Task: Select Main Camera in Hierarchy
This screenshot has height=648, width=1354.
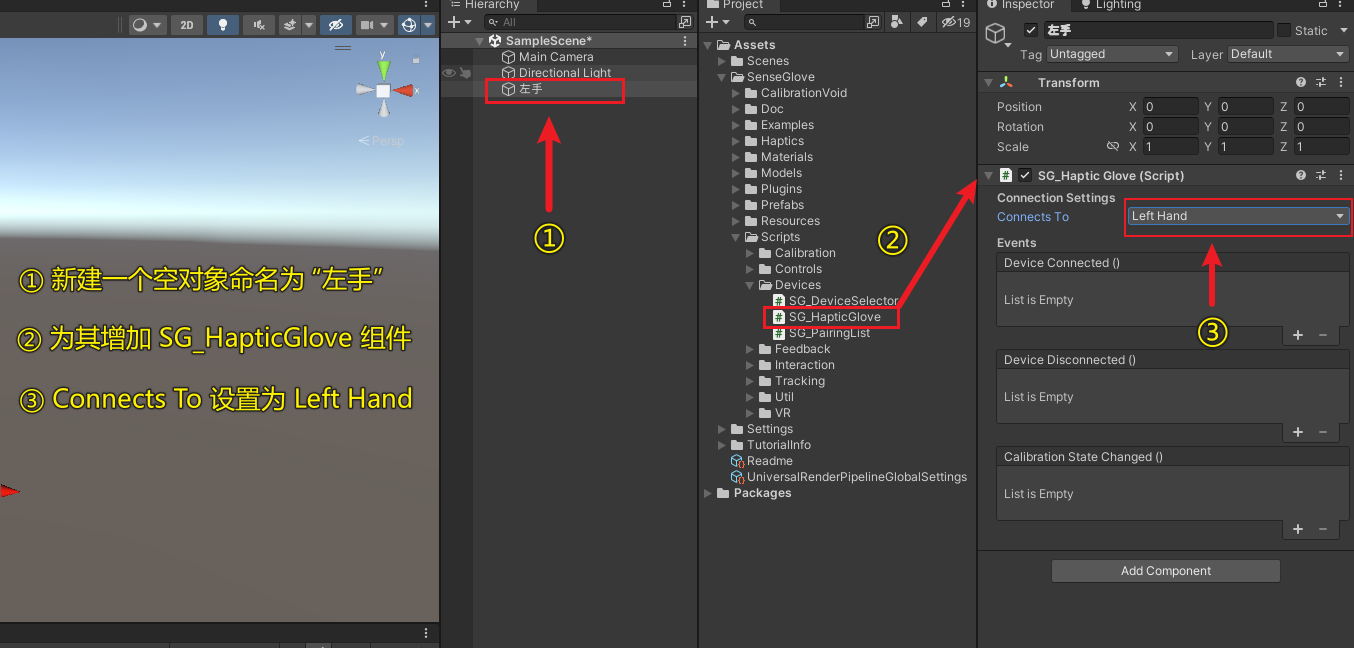Action: (x=556, y=57)
